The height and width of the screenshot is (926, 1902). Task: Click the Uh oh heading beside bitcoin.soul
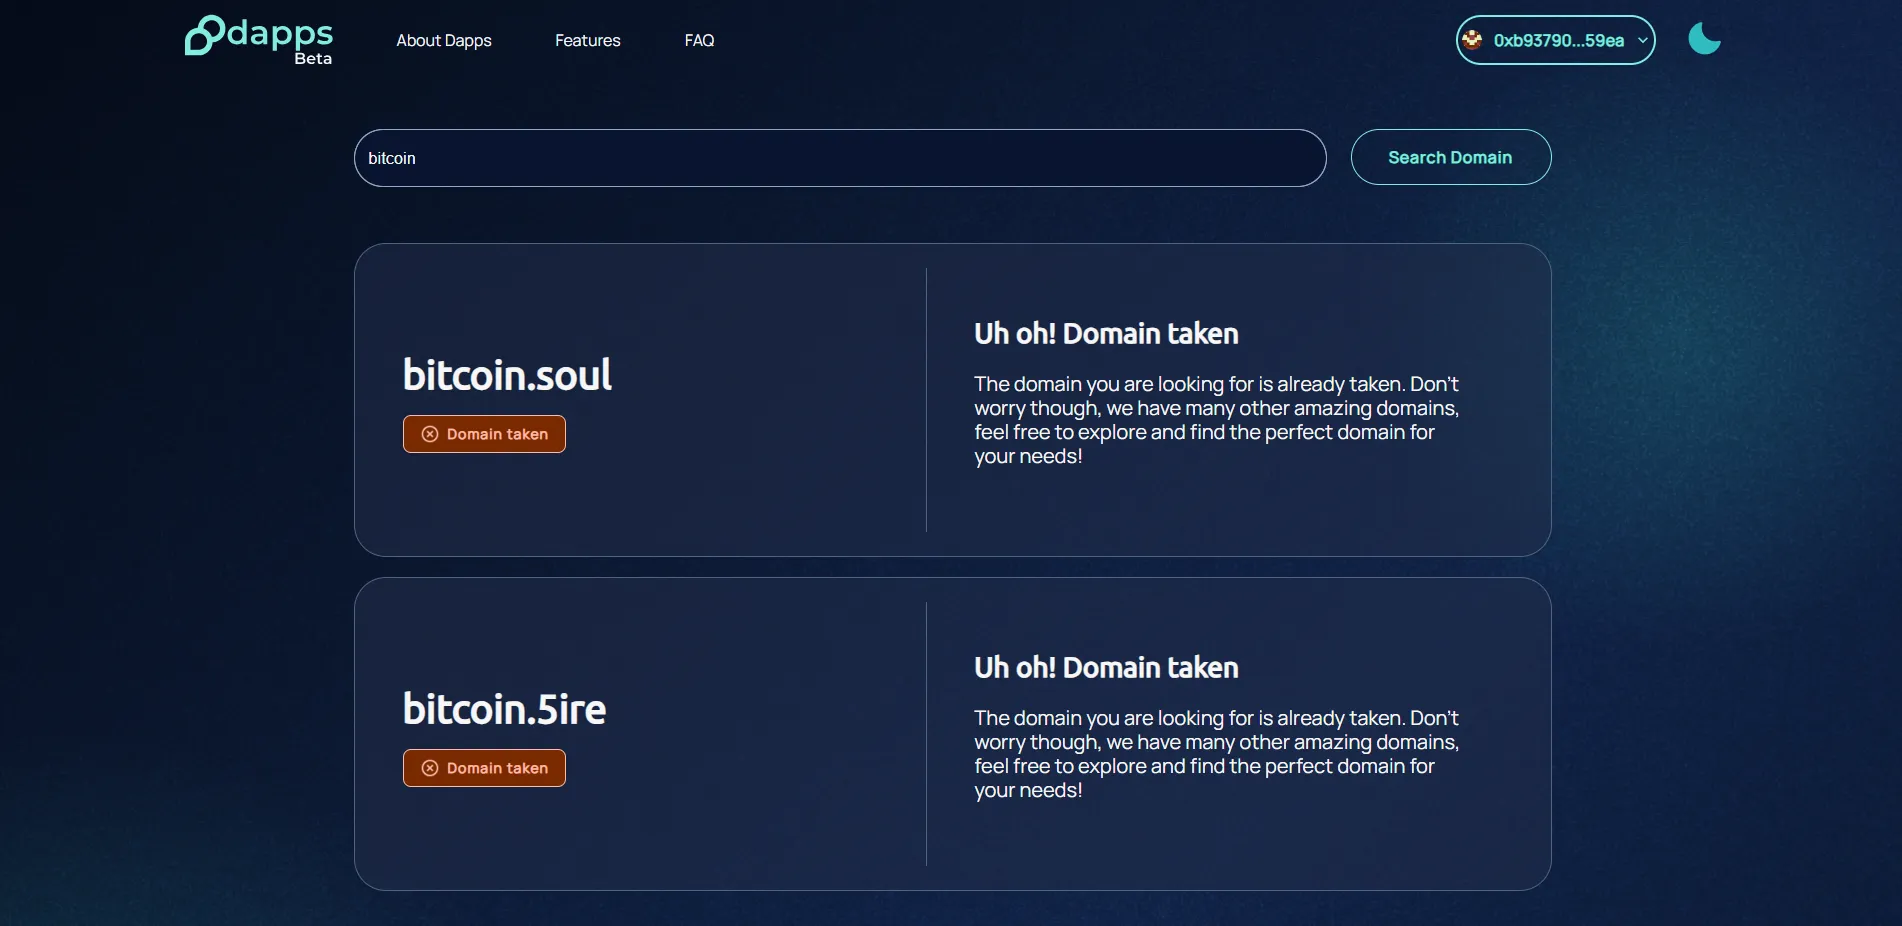(1106, 334)
